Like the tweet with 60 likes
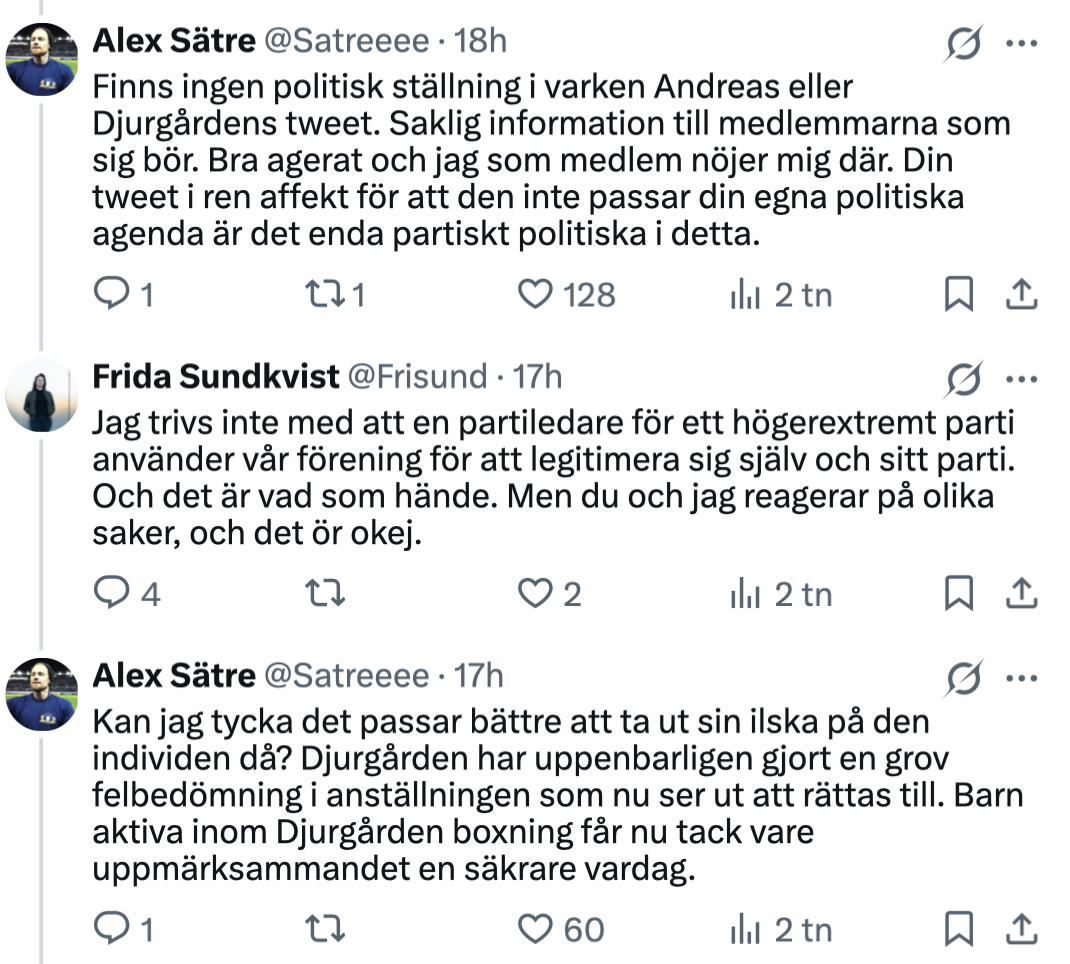This screenshot has width=1070, height=964. pyautogui.click(x=535, y=929)
